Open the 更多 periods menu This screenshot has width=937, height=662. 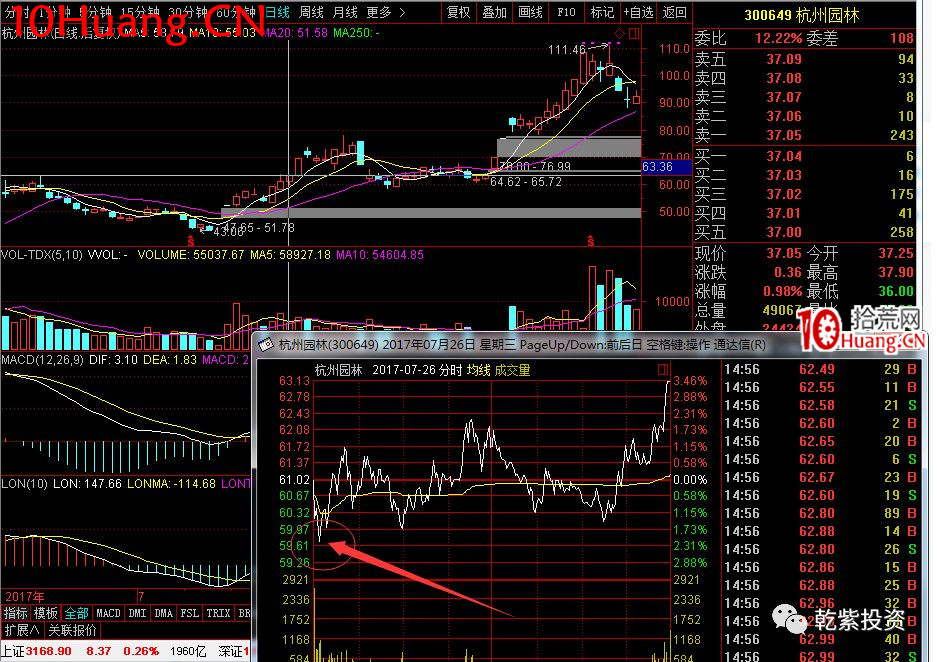point(379,13)
